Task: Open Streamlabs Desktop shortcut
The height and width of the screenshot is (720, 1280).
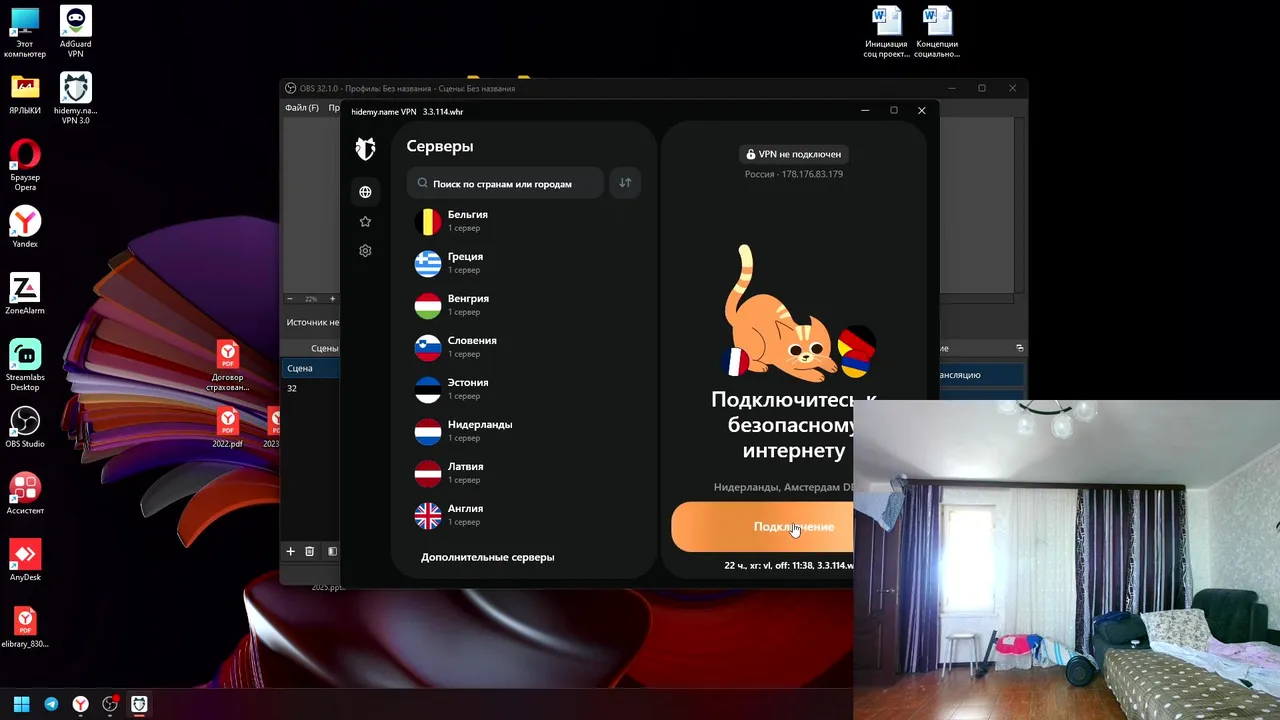Action: tap(25, 365)
